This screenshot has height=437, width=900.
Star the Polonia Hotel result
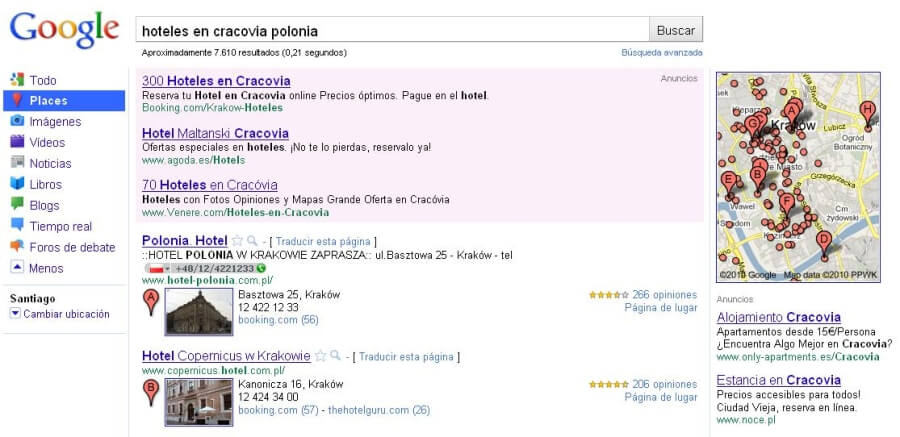click(x=237, y=241)
